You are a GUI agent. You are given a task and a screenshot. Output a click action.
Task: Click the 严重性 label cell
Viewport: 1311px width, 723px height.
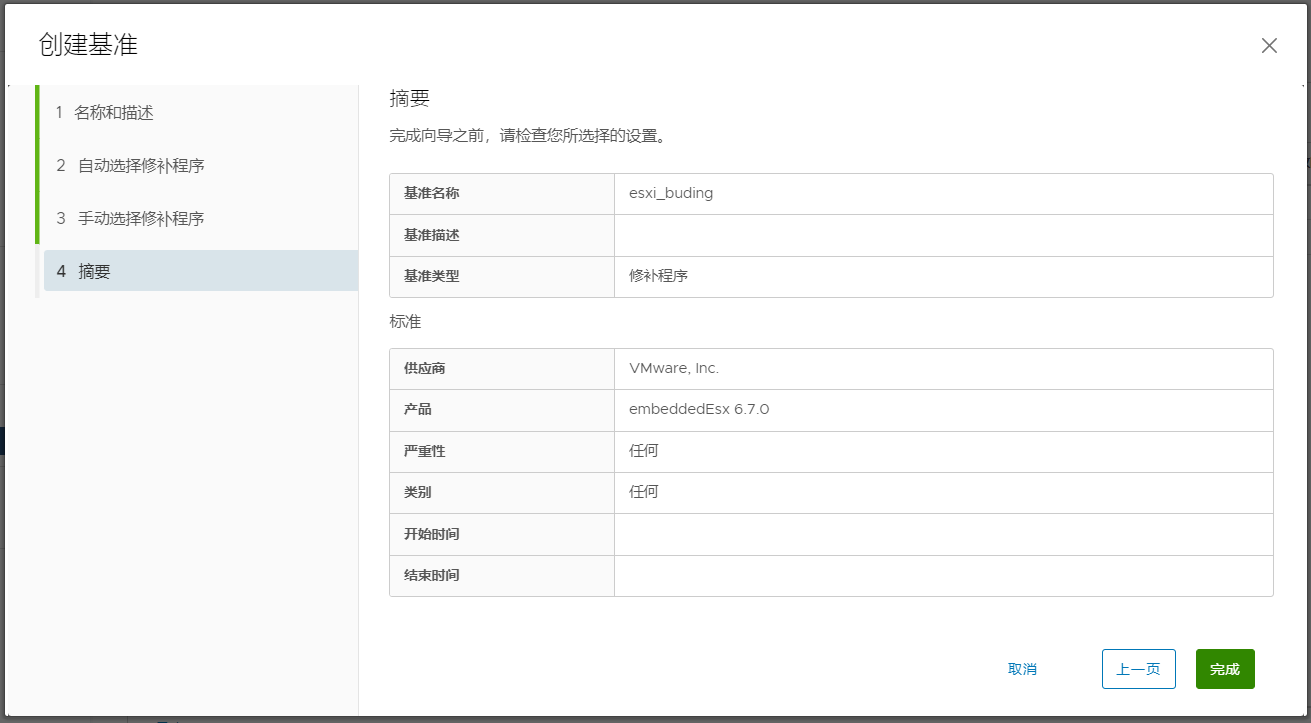click(x=502, y=451)
